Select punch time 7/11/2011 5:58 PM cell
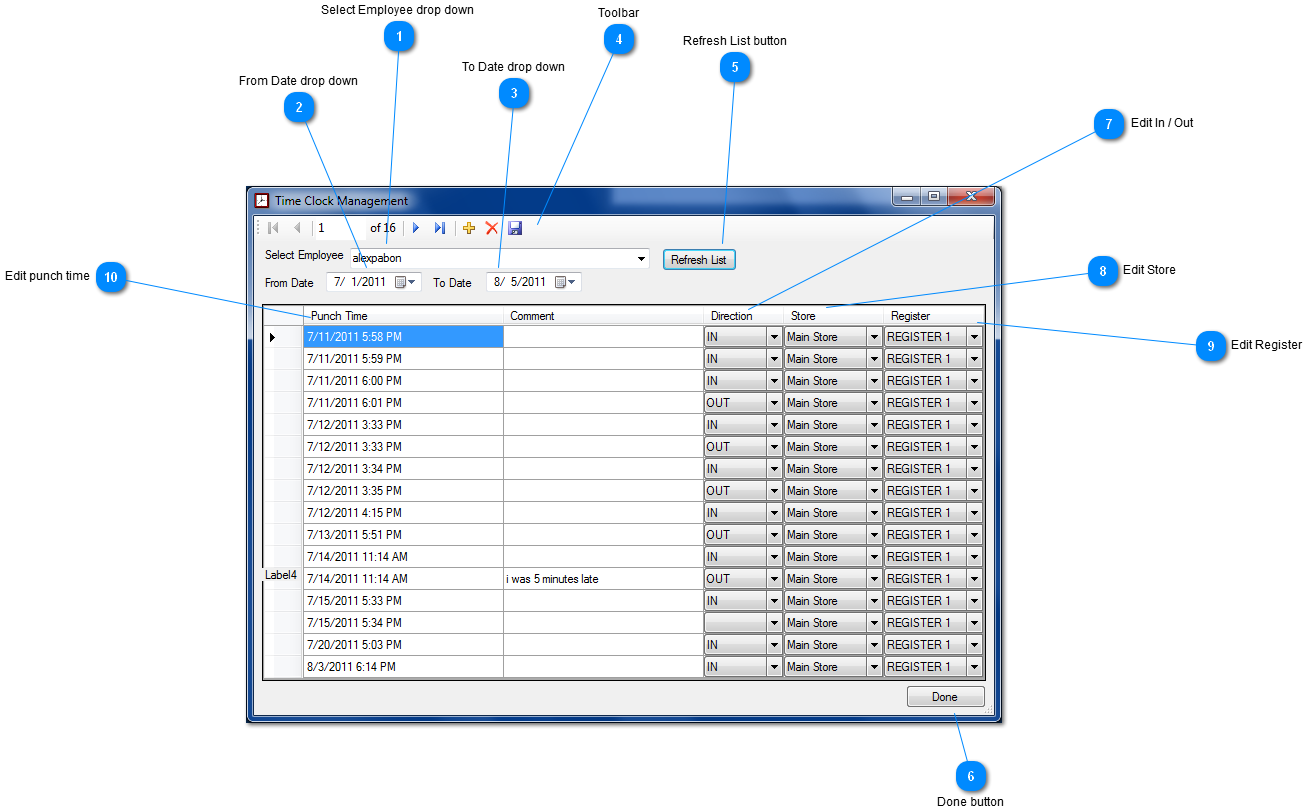This screenshot has width=1306, height=812. point(403,337)
